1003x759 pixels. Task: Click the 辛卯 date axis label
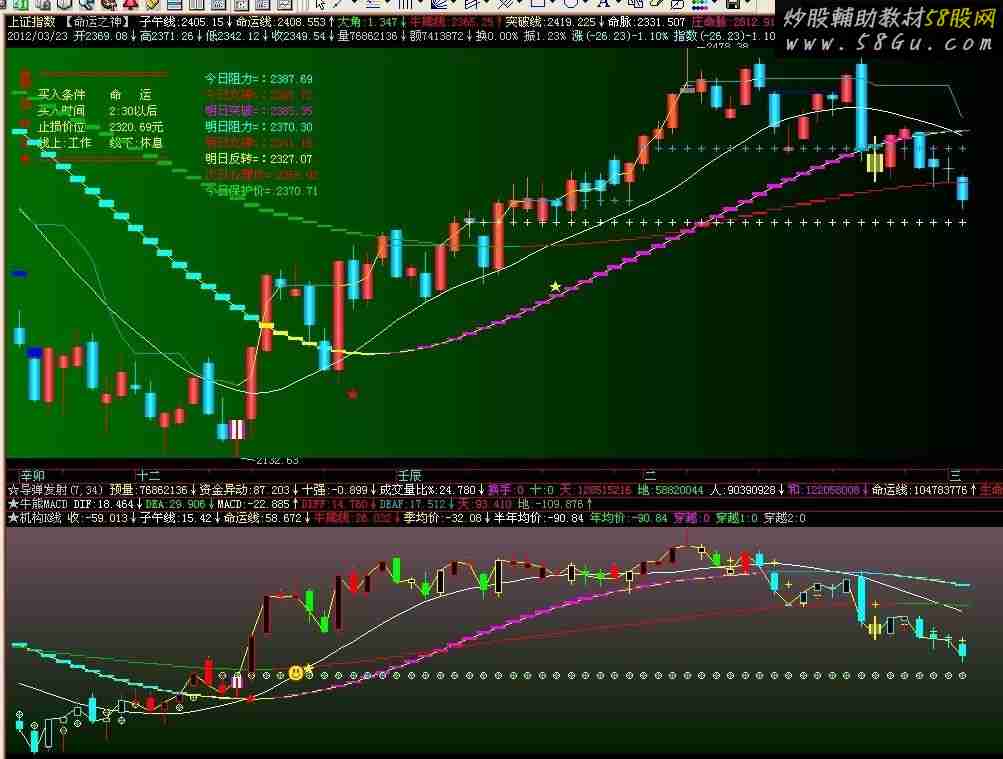pos(33,475)
